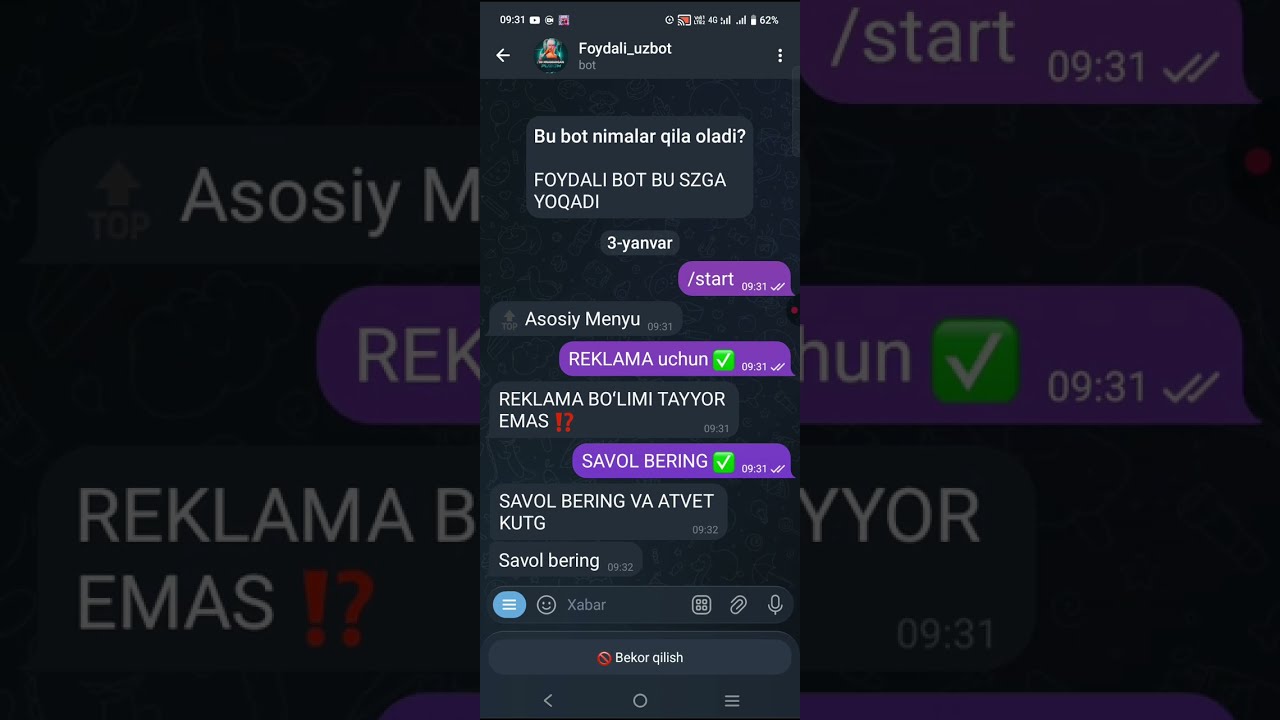Select the /start sent message bubble
Screen dimensions: 1280x720
click(734, 279)
